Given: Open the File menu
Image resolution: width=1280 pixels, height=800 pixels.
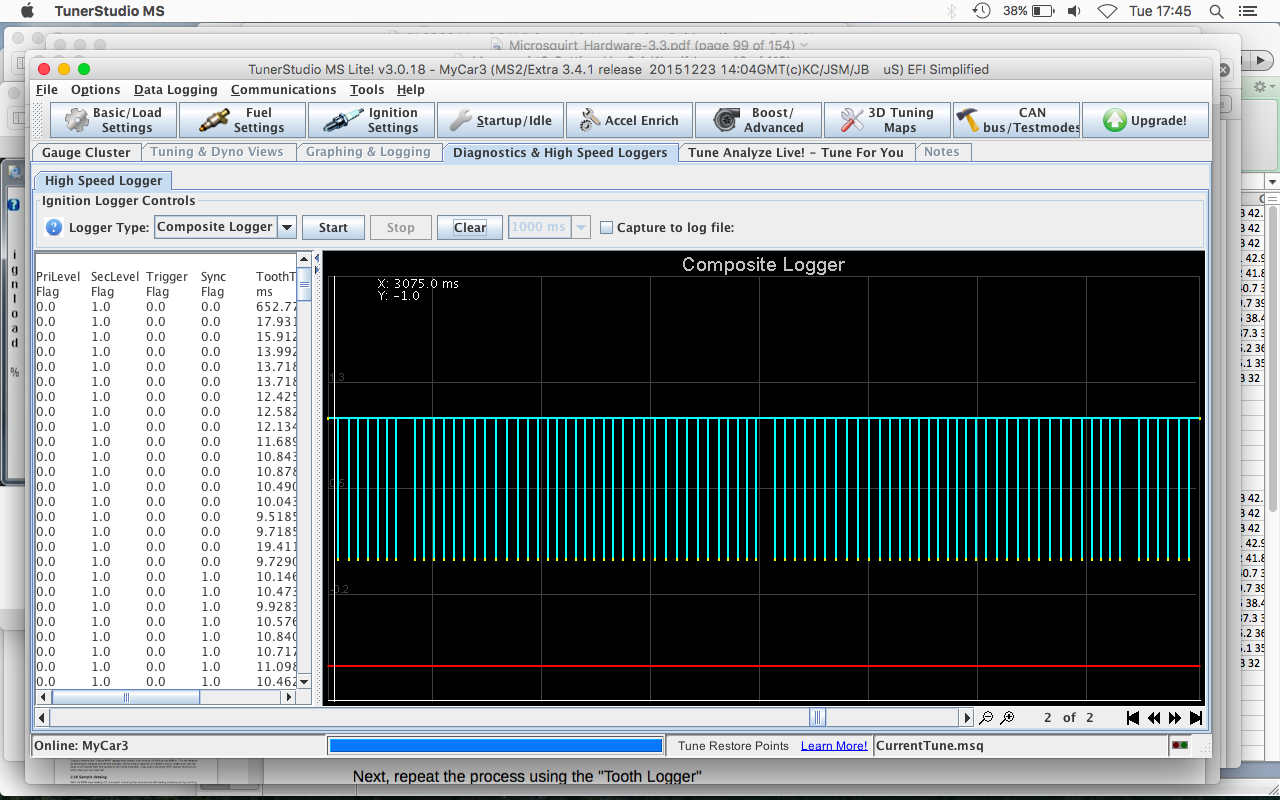Looking at the screenshot, I should (x=47, y=90).
